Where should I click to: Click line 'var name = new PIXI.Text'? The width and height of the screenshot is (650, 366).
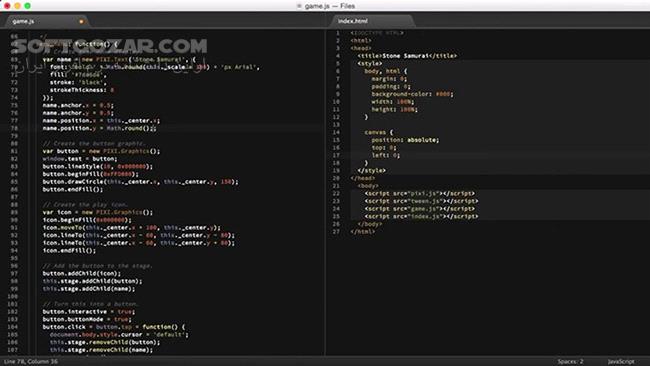click(x=119, y=59)
